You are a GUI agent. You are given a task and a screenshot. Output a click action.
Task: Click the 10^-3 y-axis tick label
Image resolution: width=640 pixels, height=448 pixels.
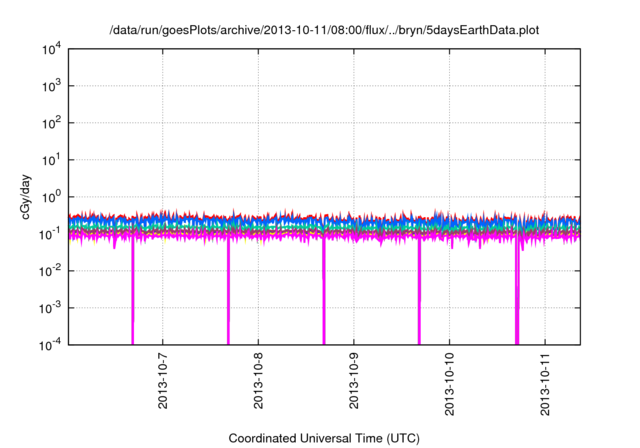point(50,308)
